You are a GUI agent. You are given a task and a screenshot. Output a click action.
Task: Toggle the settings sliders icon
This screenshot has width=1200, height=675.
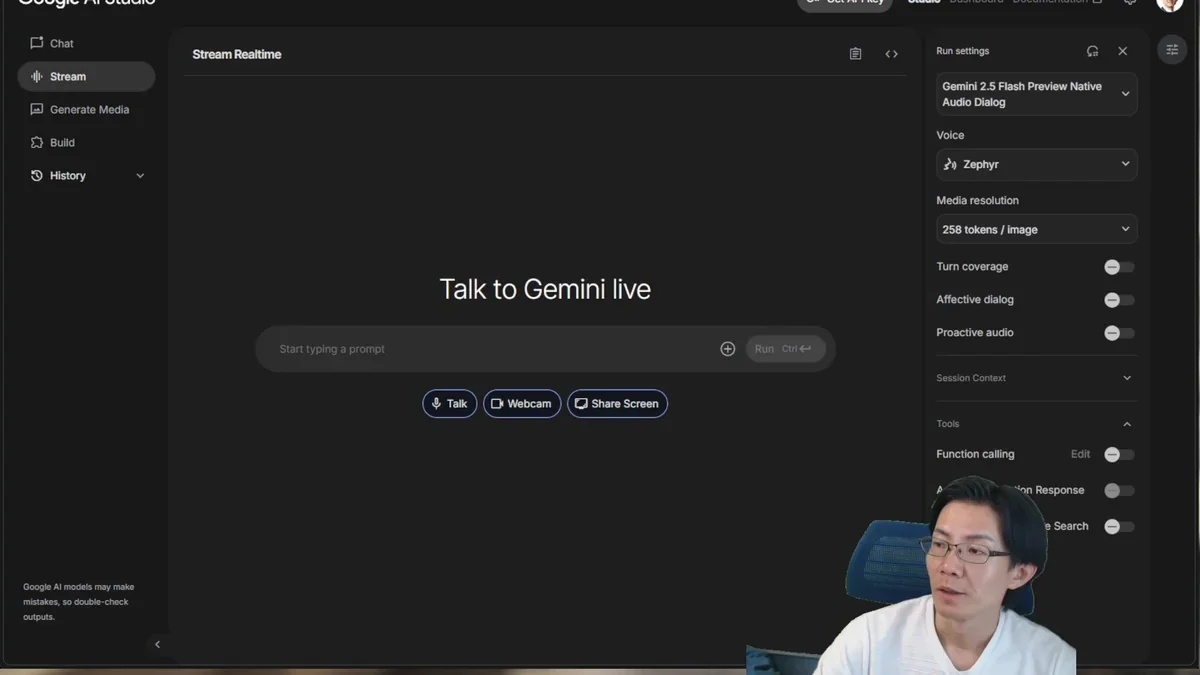pyautogui.click(x=1172, y=50)
